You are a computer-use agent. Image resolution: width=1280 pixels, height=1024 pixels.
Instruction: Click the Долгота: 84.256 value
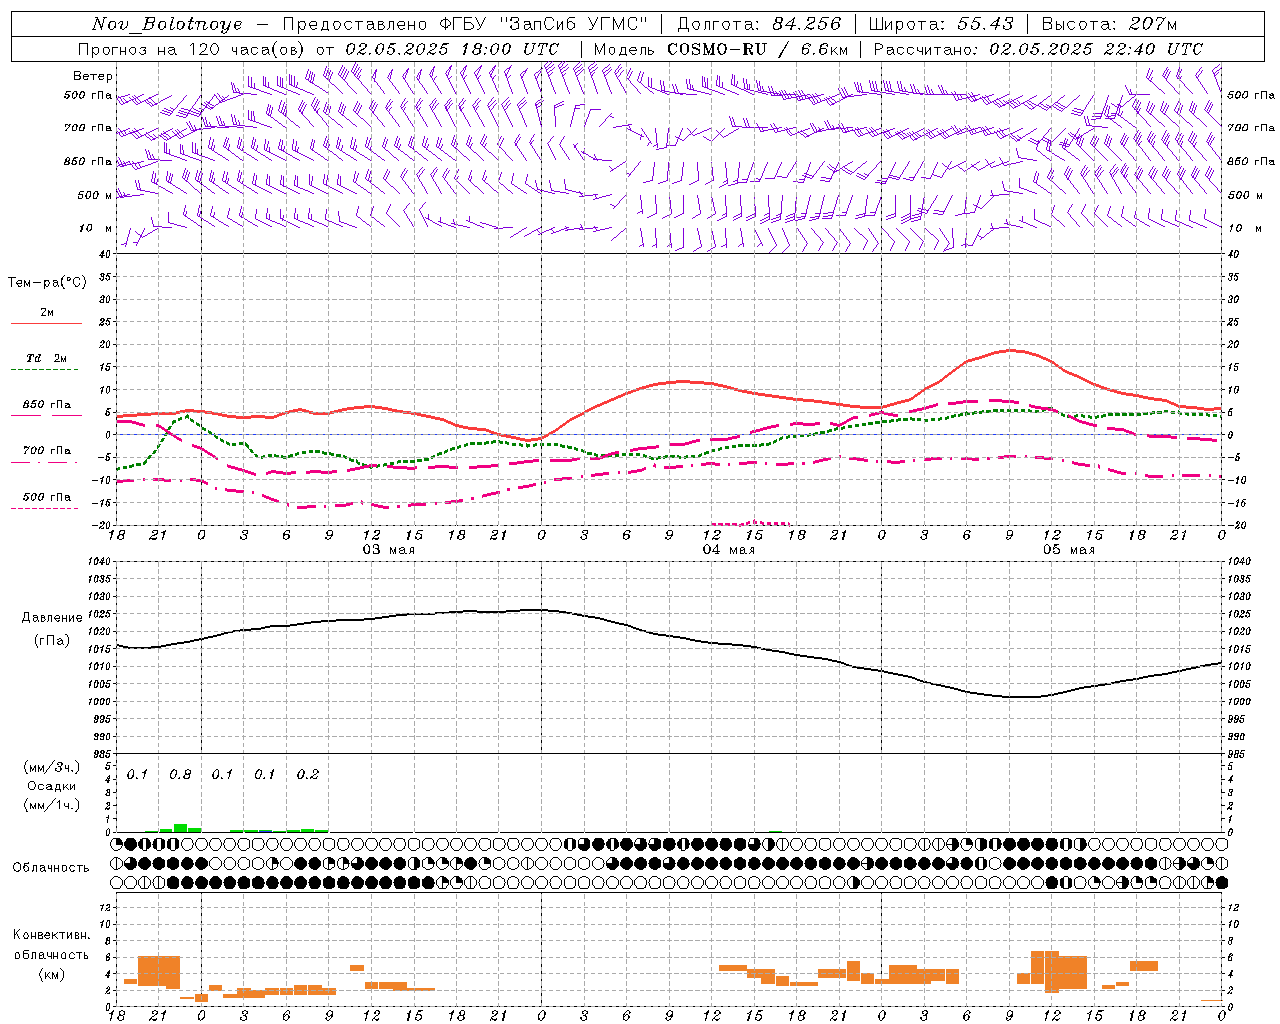coord(759,24)
